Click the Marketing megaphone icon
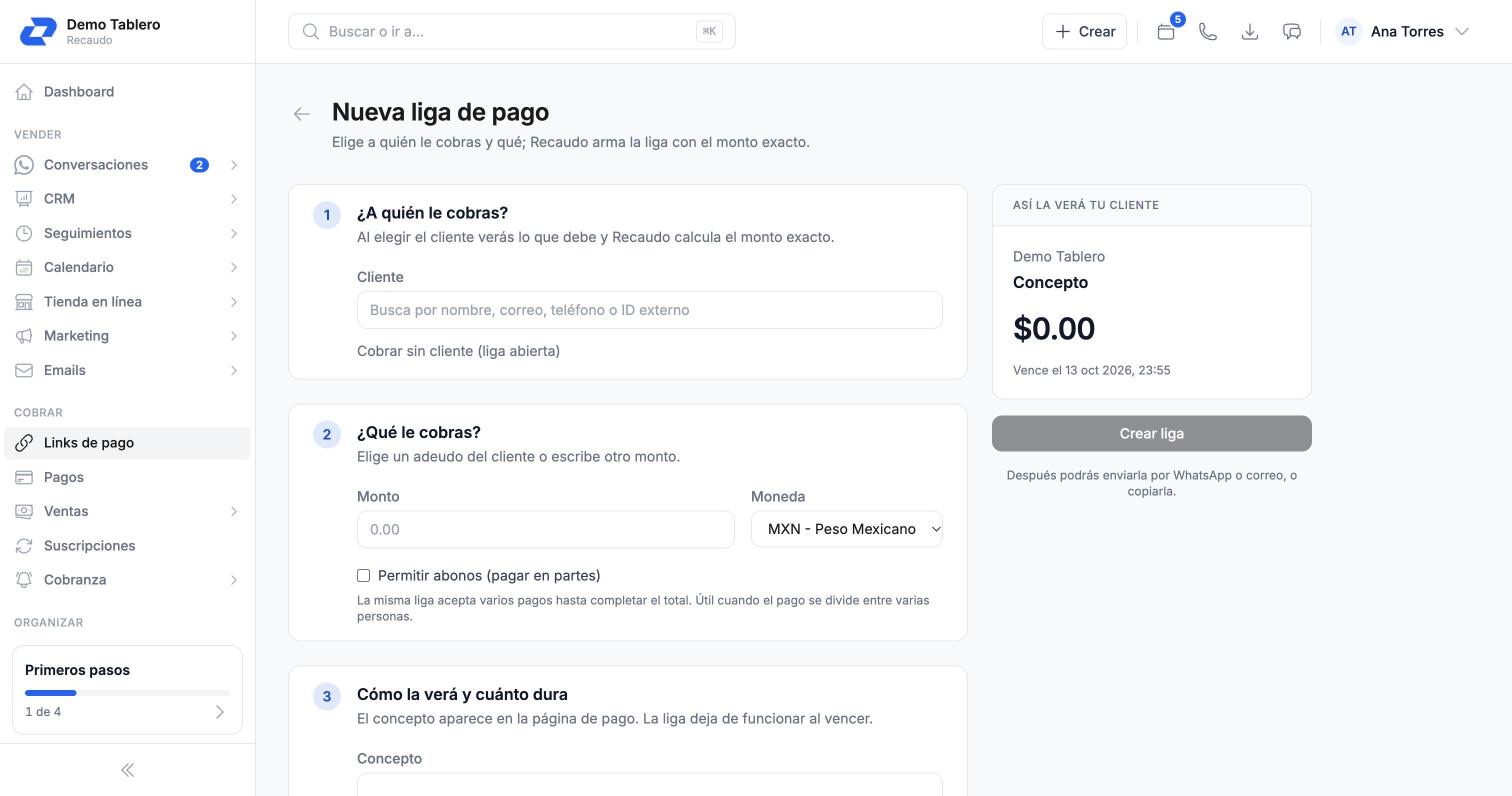Image resolution: width=1512 pixels, height=796 pixels. coord(24,336)
